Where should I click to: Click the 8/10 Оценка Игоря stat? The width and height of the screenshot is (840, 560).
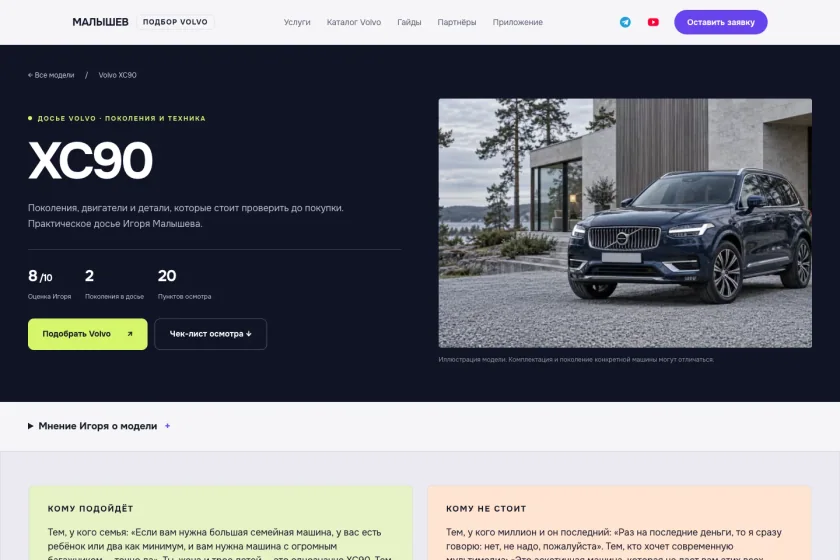pyautogui.click(x=49, y=284)
